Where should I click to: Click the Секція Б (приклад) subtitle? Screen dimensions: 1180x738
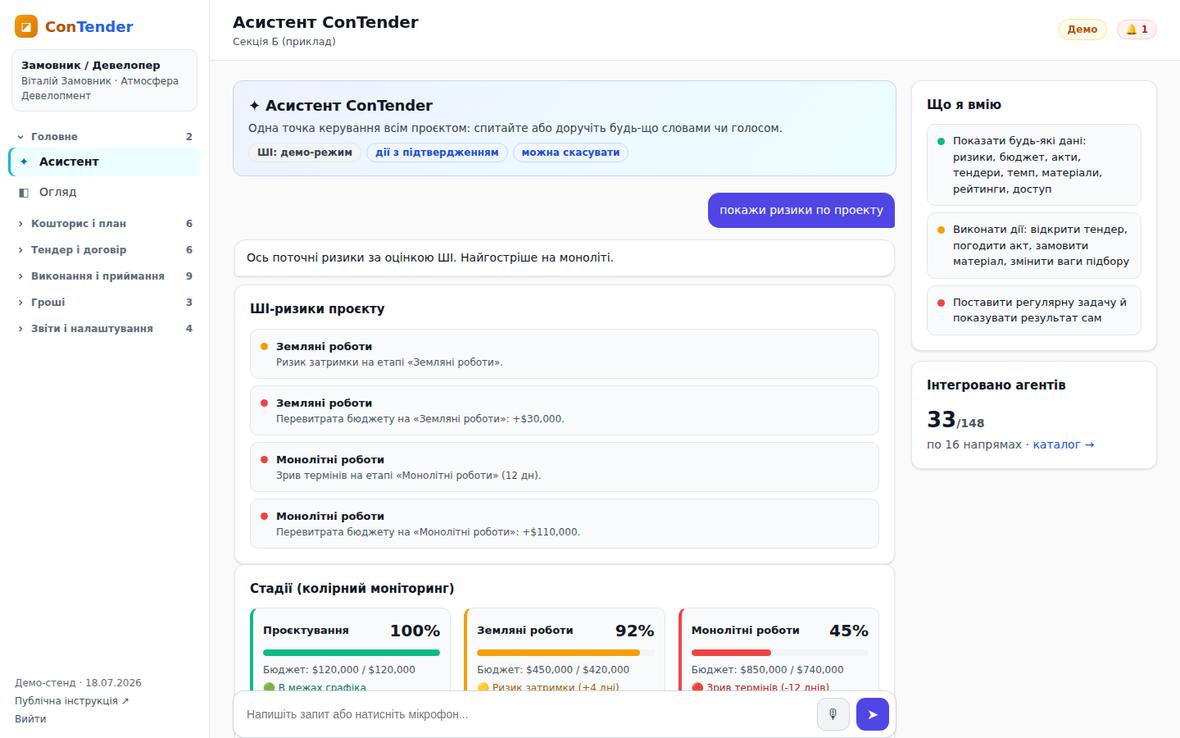point(284,41)
